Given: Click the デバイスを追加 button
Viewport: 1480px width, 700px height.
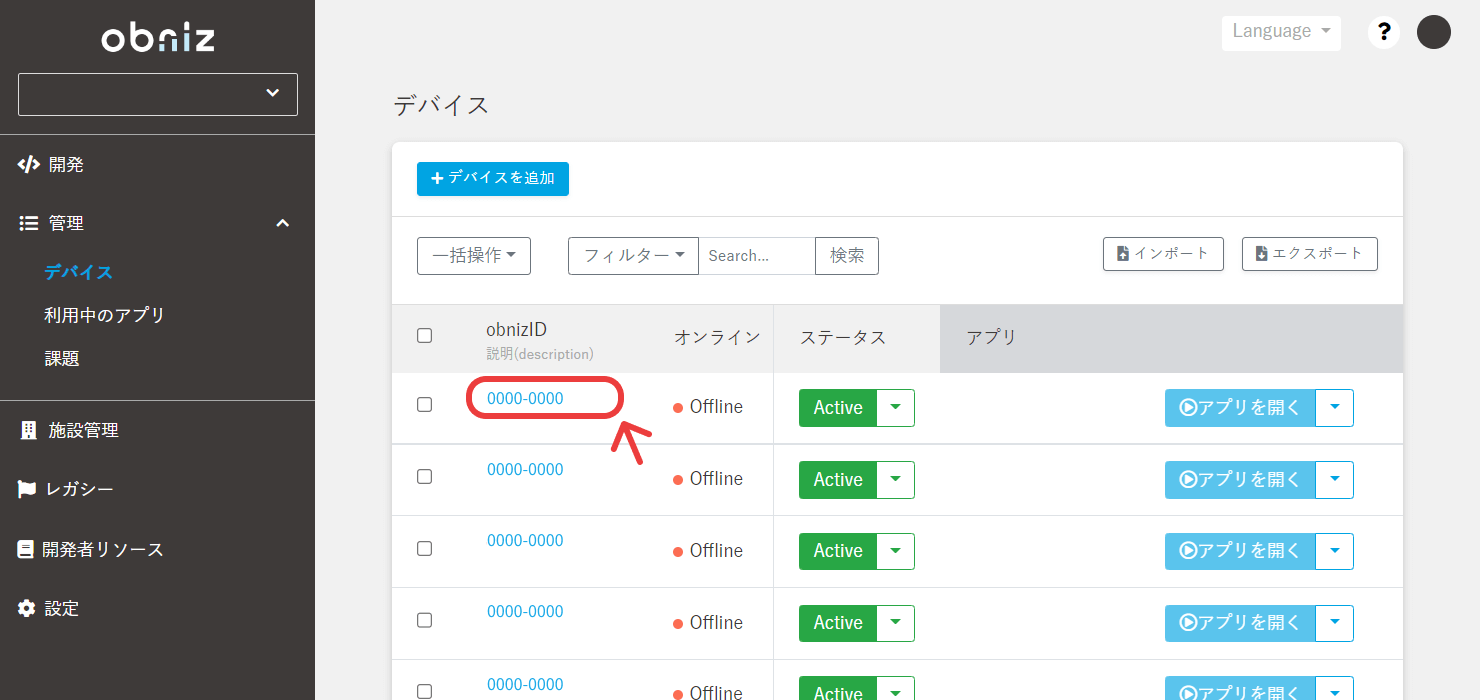Looking at the screenshot, I should [x=492, y=178].
